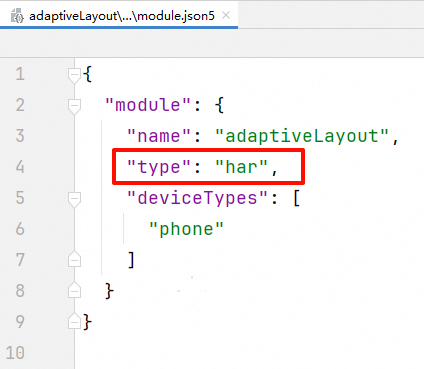Click the "type" key on line 4
The height and width of the screenshot is (369, 424).
coord(159,167)
